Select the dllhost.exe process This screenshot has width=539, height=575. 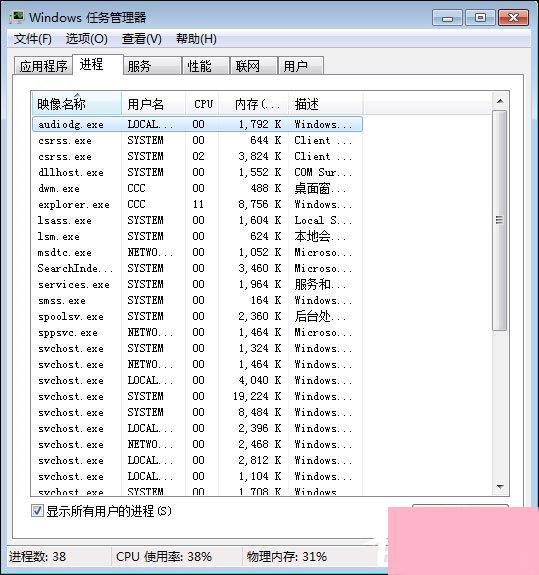click(197, 172)
